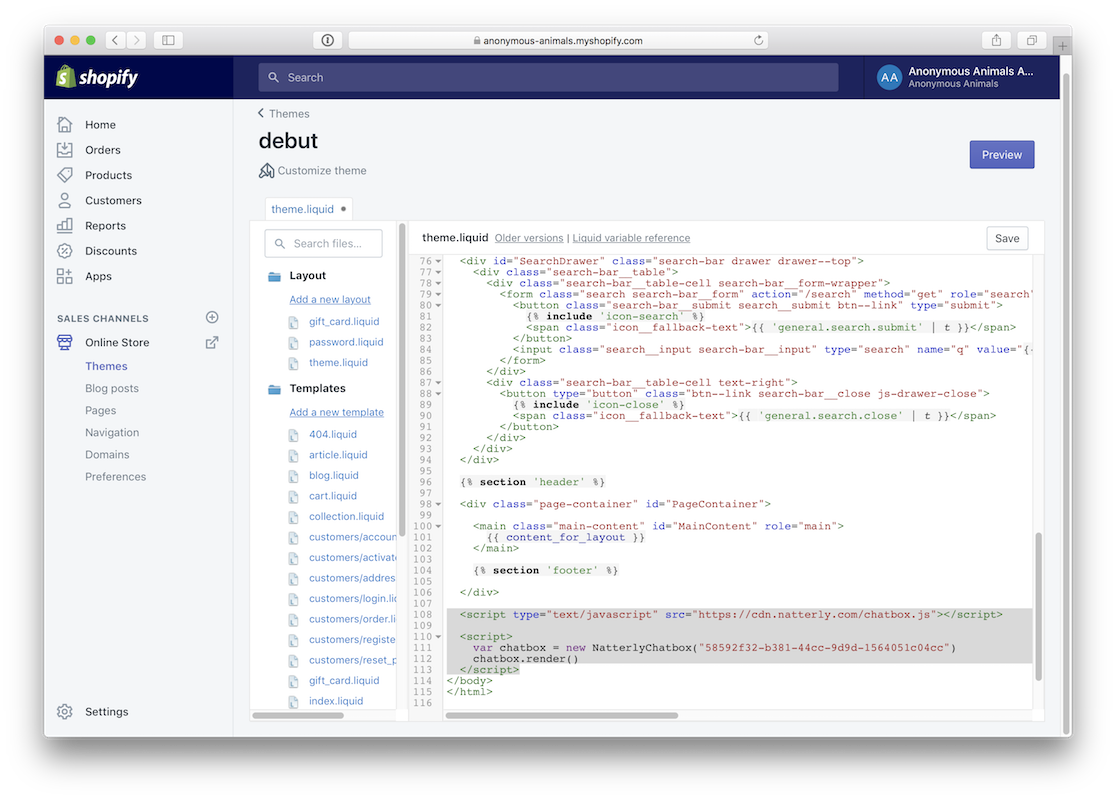Open Navigation in the sidebar
Image resolution: width=1116 pixels, height=800 pixels.
112,432
